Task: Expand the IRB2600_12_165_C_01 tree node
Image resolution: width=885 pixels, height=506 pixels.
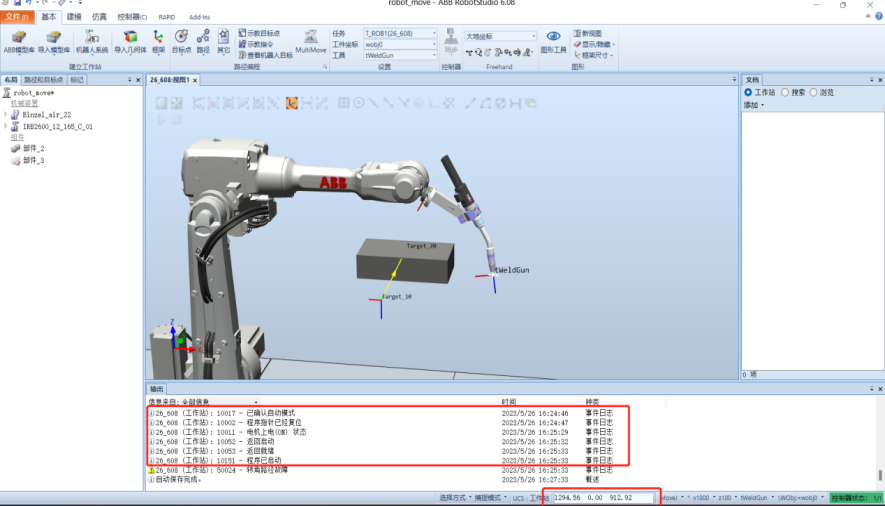Action: (6, 126)
